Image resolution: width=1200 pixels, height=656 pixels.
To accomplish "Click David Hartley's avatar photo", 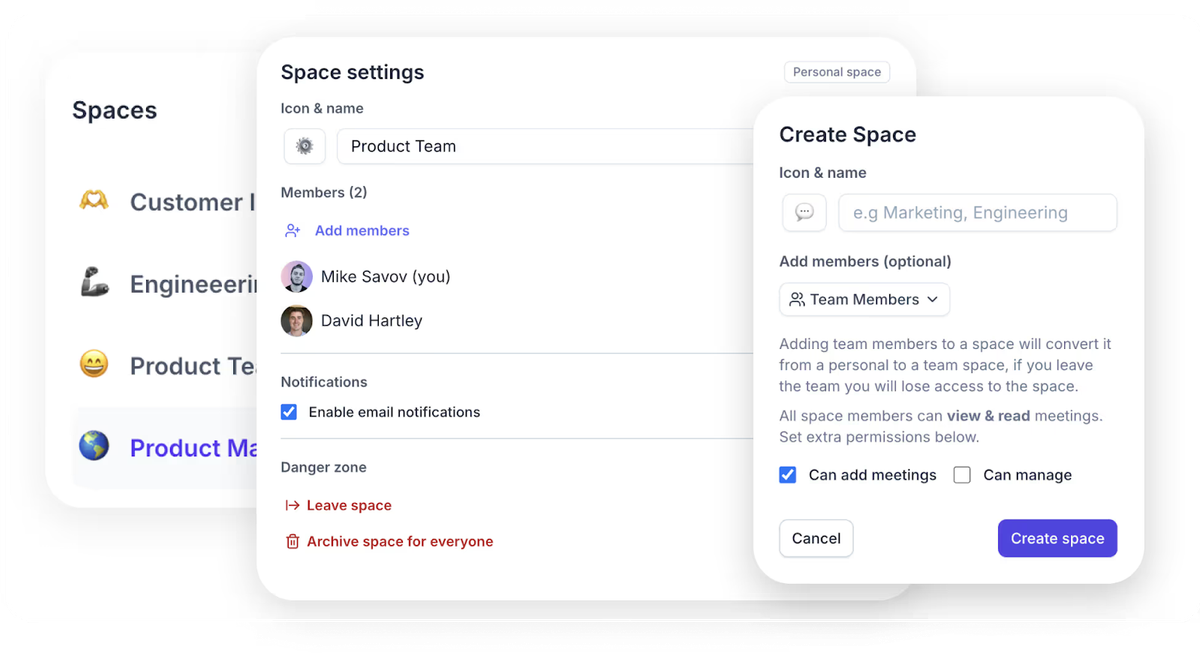I will click(x=297, y=321).
